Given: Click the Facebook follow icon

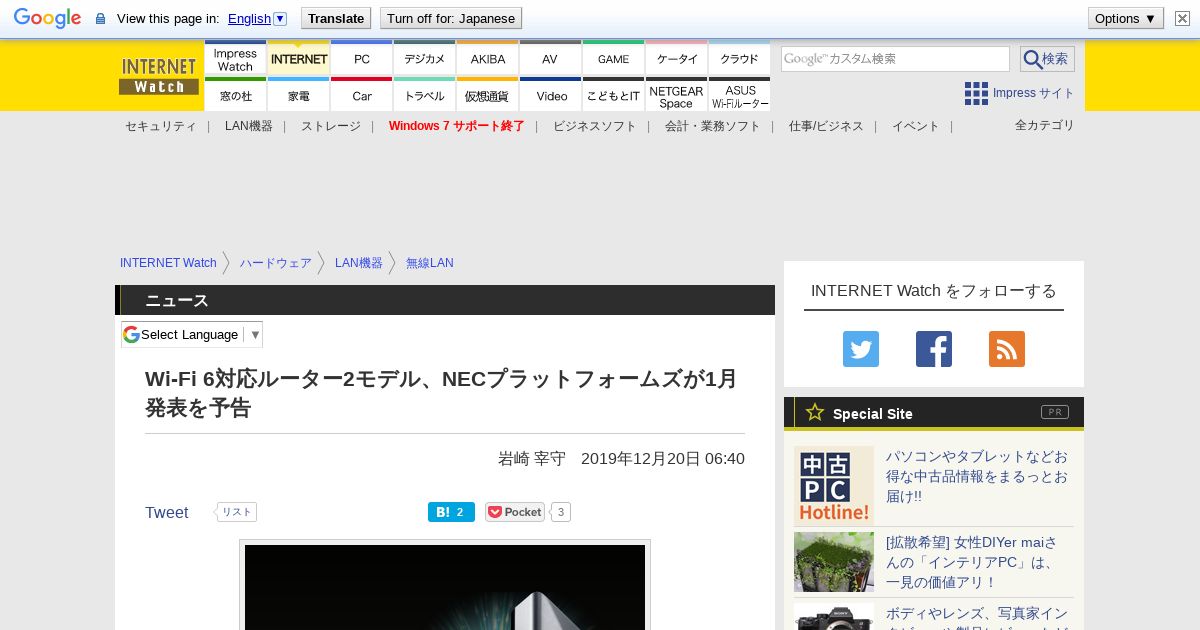Looking at the screenshot, I should pyautogui.click(x=934, y=349).
